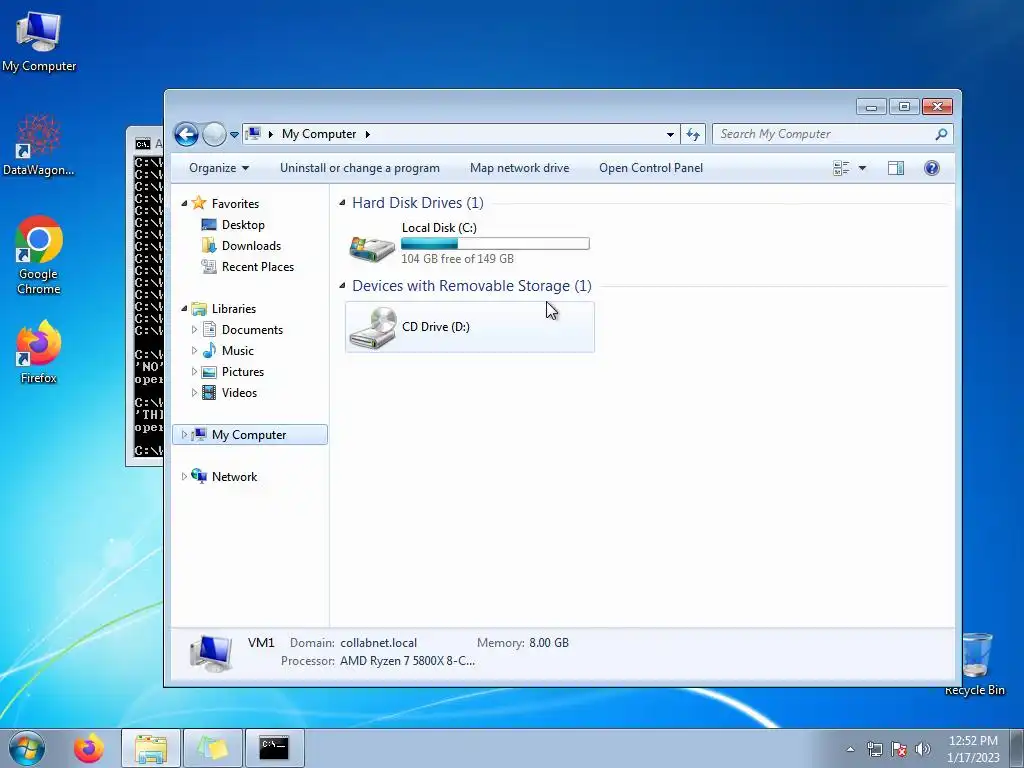Select Desktop under Favorites

(x=243, y=225)
